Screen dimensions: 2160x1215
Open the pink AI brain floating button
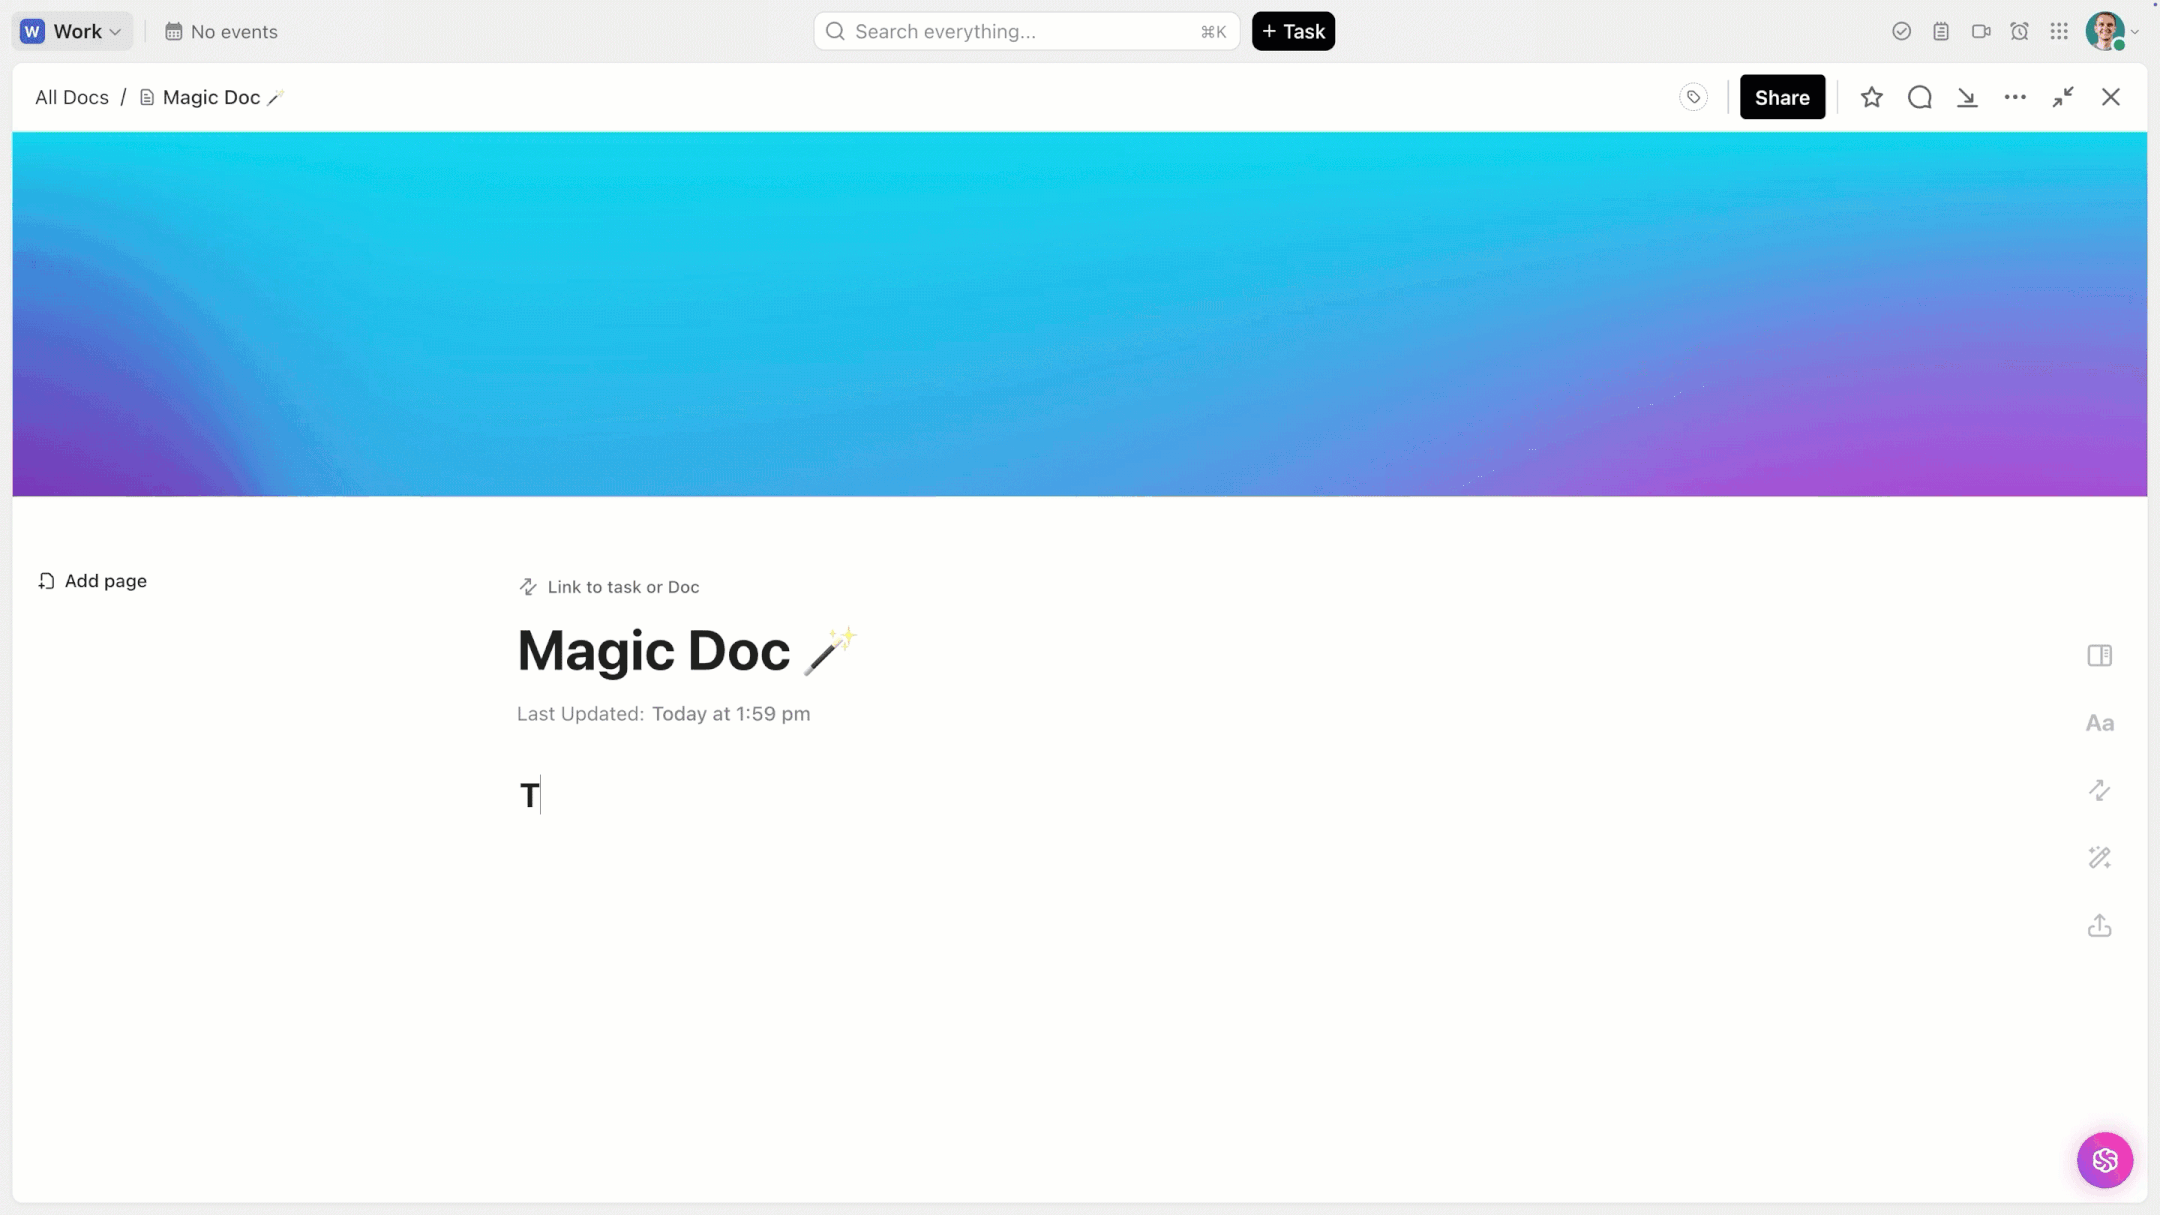(2104, 1160)
